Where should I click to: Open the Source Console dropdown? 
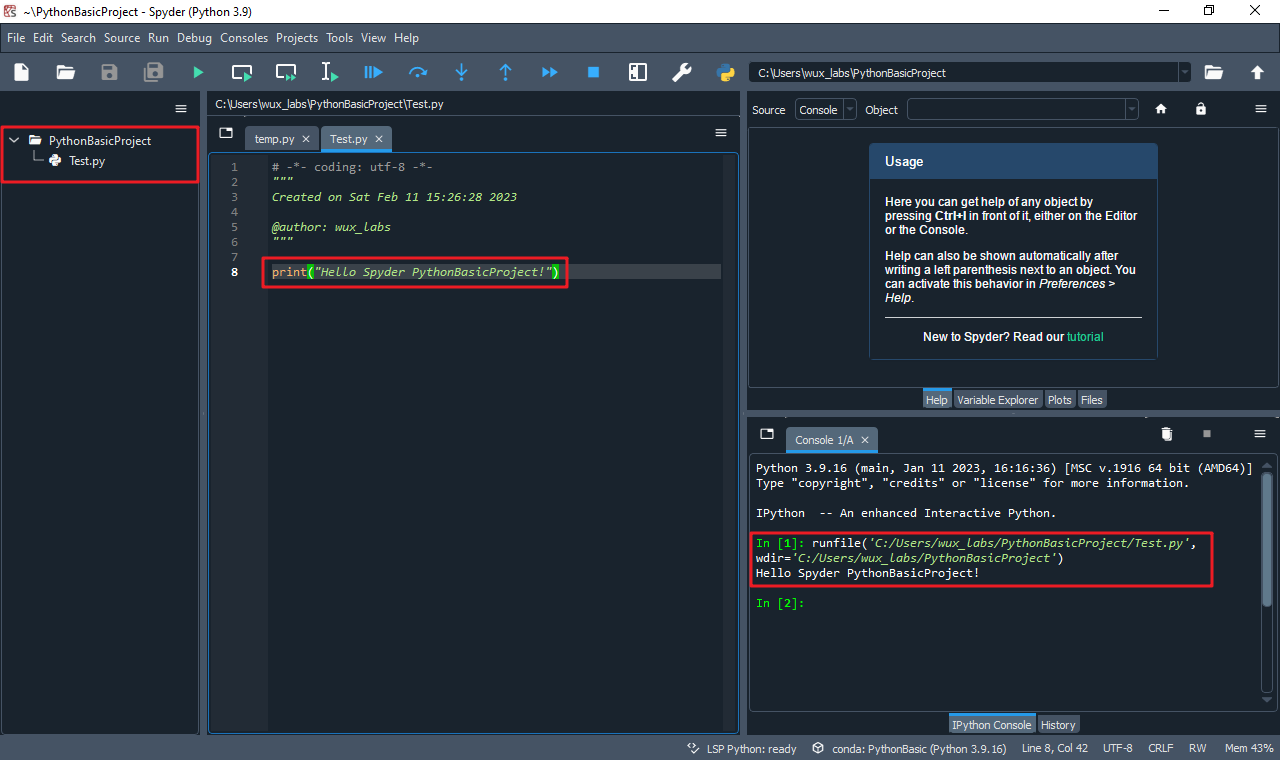point(826,110)
